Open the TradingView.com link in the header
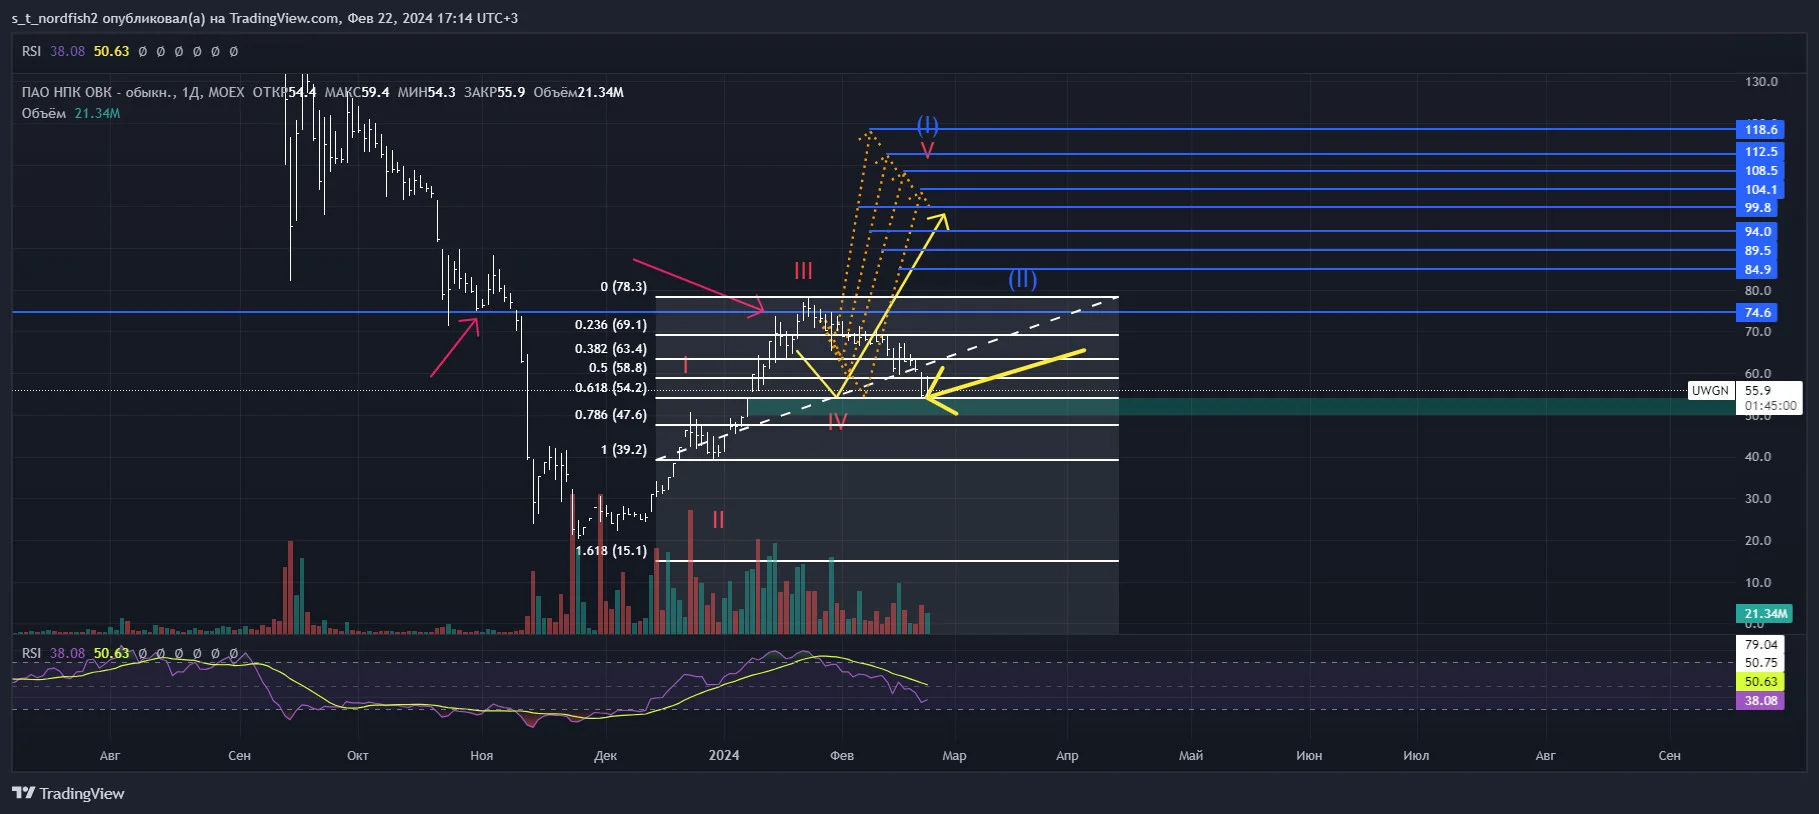Screen dimensions: 1819x814 [284, 18]
